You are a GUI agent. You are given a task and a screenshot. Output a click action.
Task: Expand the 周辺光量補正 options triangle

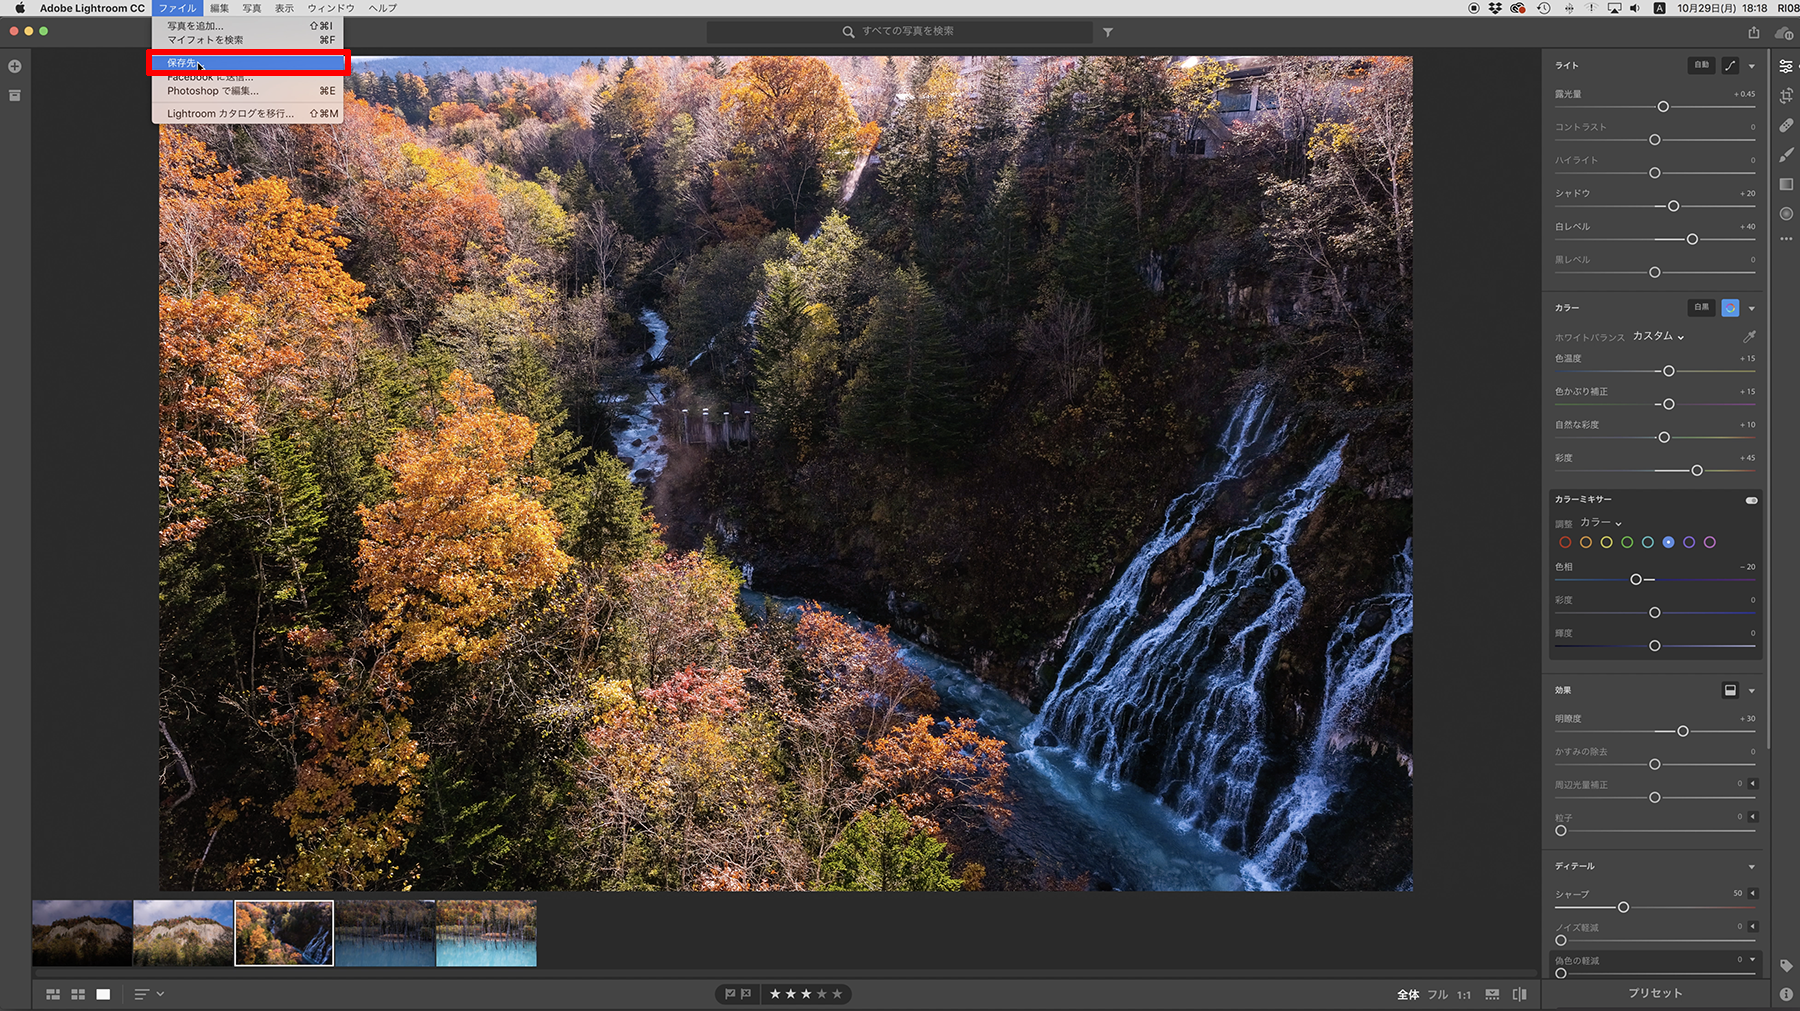click(1752, 784)
